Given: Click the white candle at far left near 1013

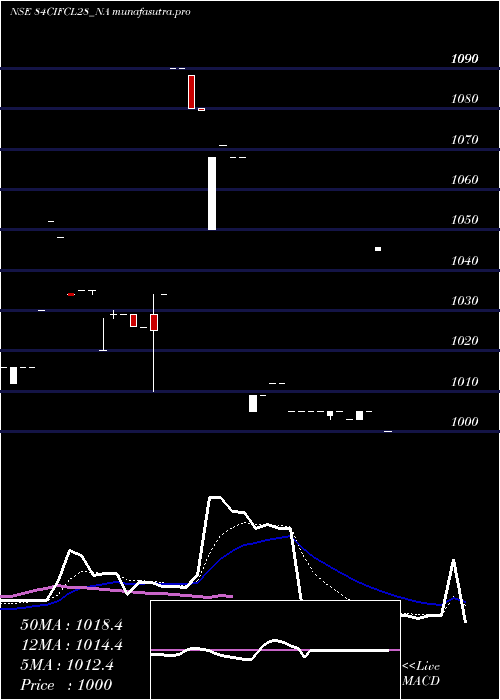Looking at the screenshot, I should [x=13, y=375].
